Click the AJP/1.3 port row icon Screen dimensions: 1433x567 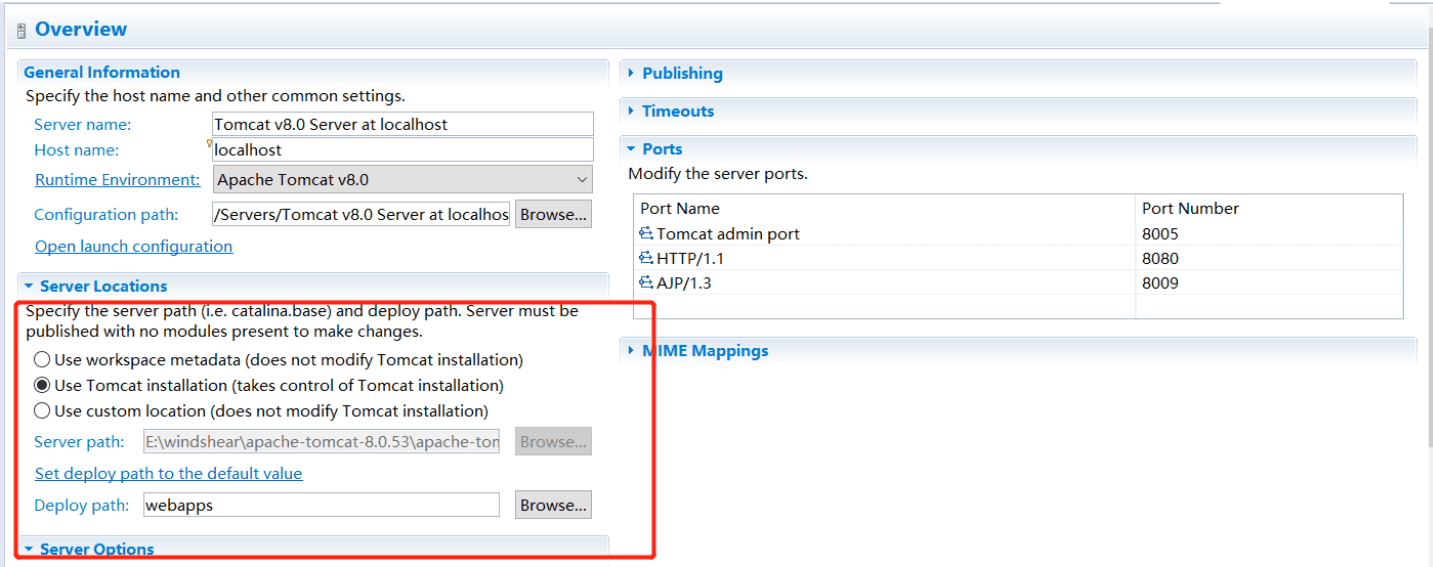click(646, 283)
